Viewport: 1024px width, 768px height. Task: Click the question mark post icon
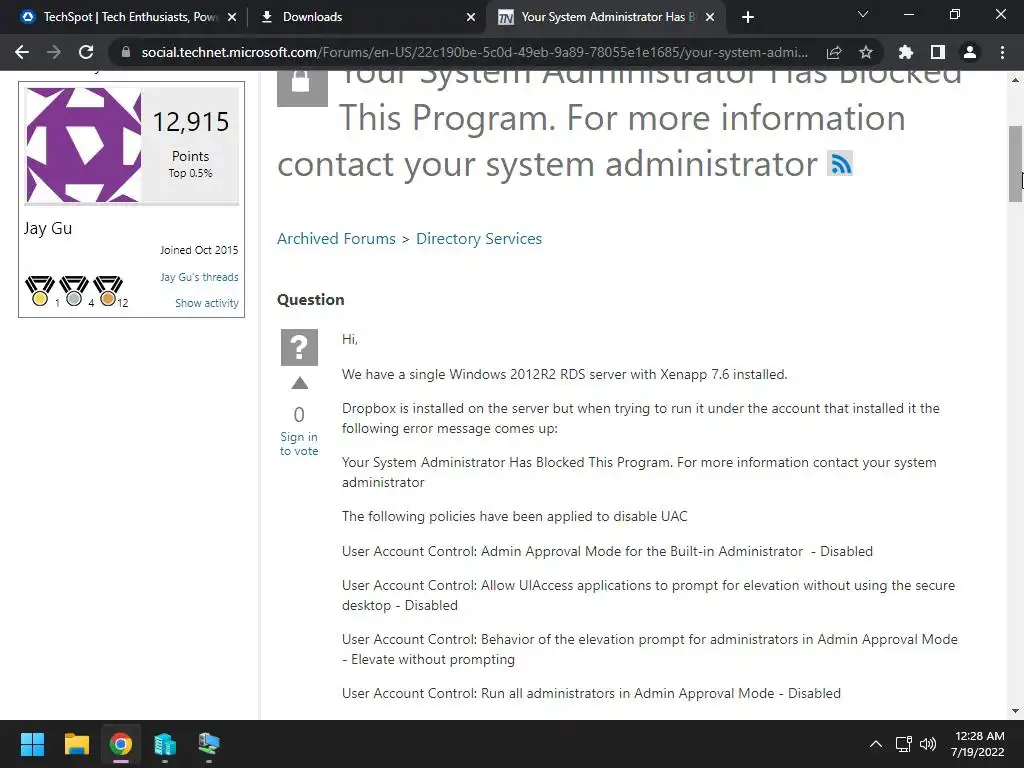(x=299, y=347)
